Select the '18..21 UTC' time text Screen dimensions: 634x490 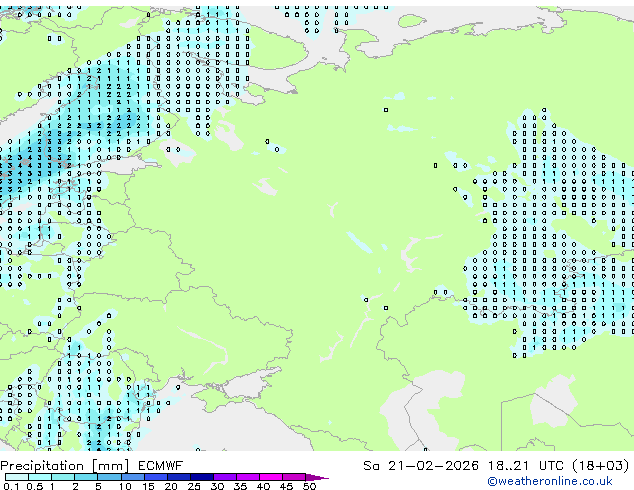pos(526,466)
